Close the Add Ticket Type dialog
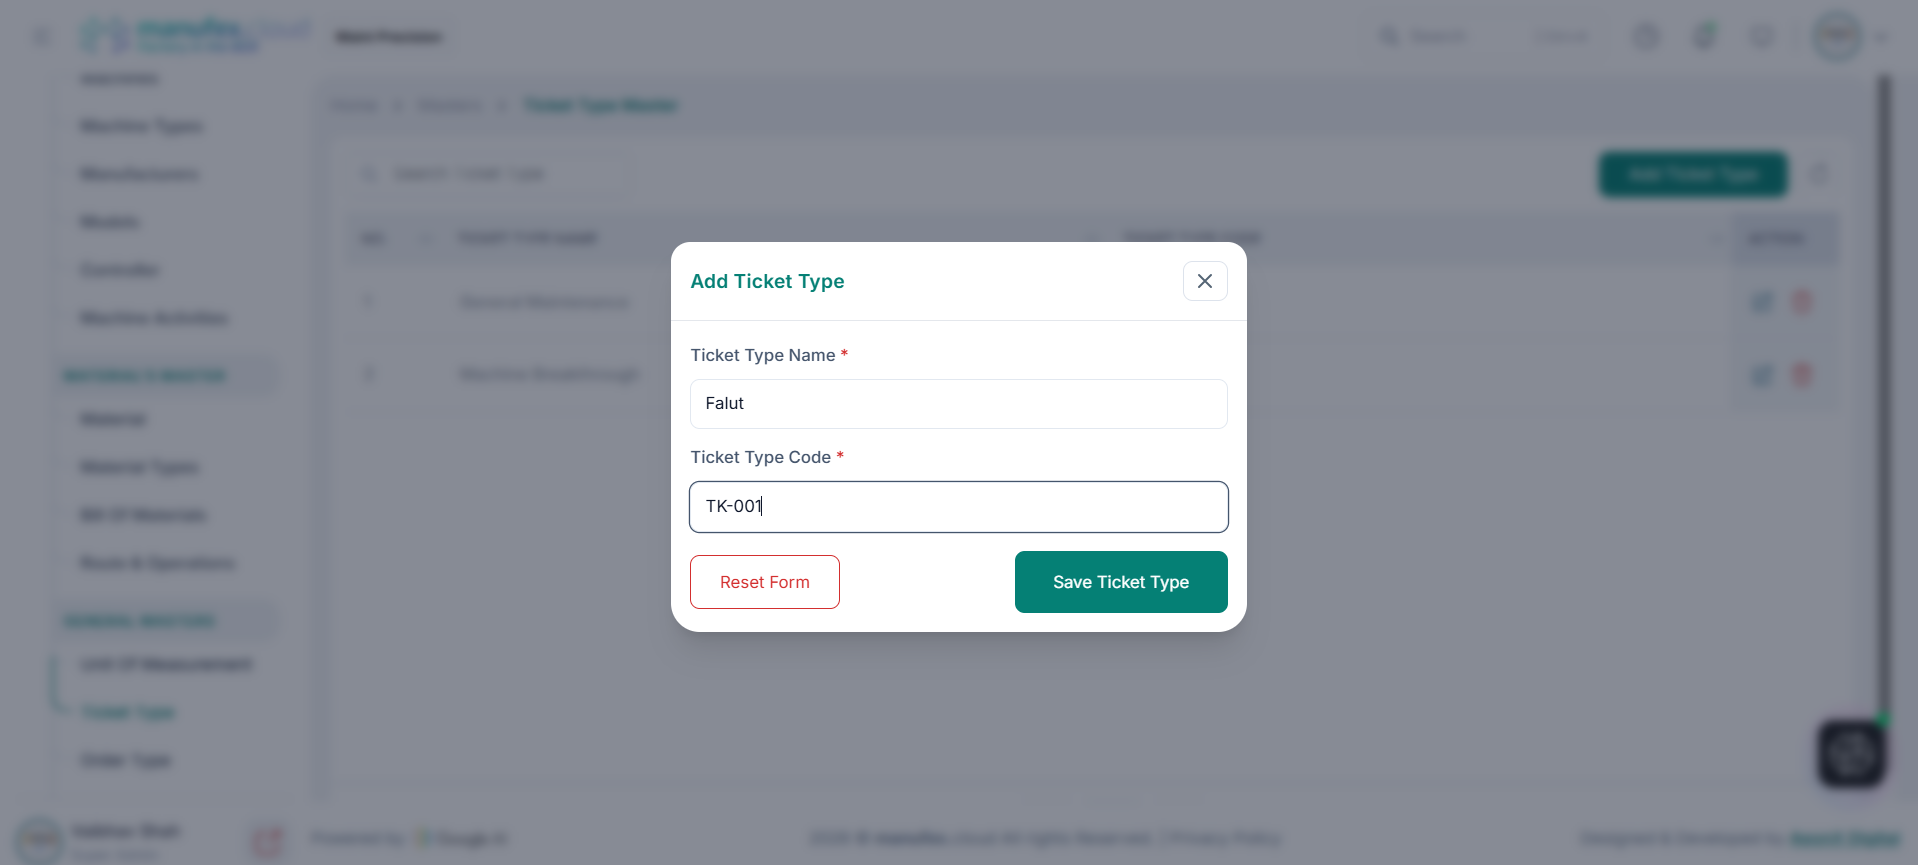 point(1204,281)
